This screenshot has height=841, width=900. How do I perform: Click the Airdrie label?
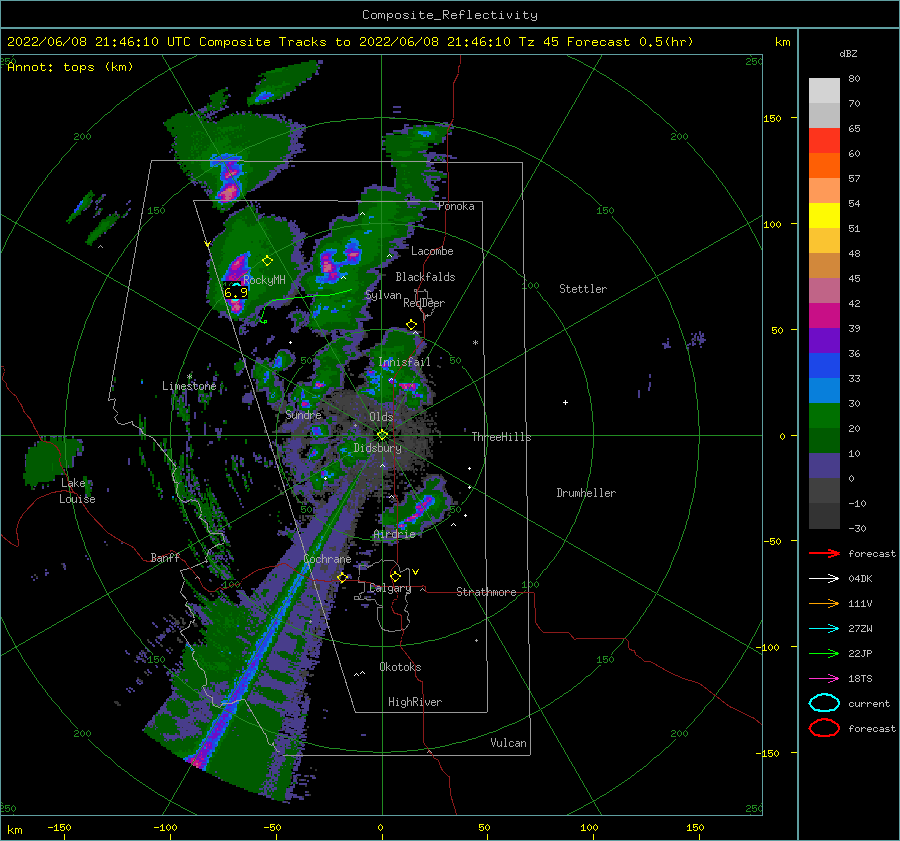point(394,534)
